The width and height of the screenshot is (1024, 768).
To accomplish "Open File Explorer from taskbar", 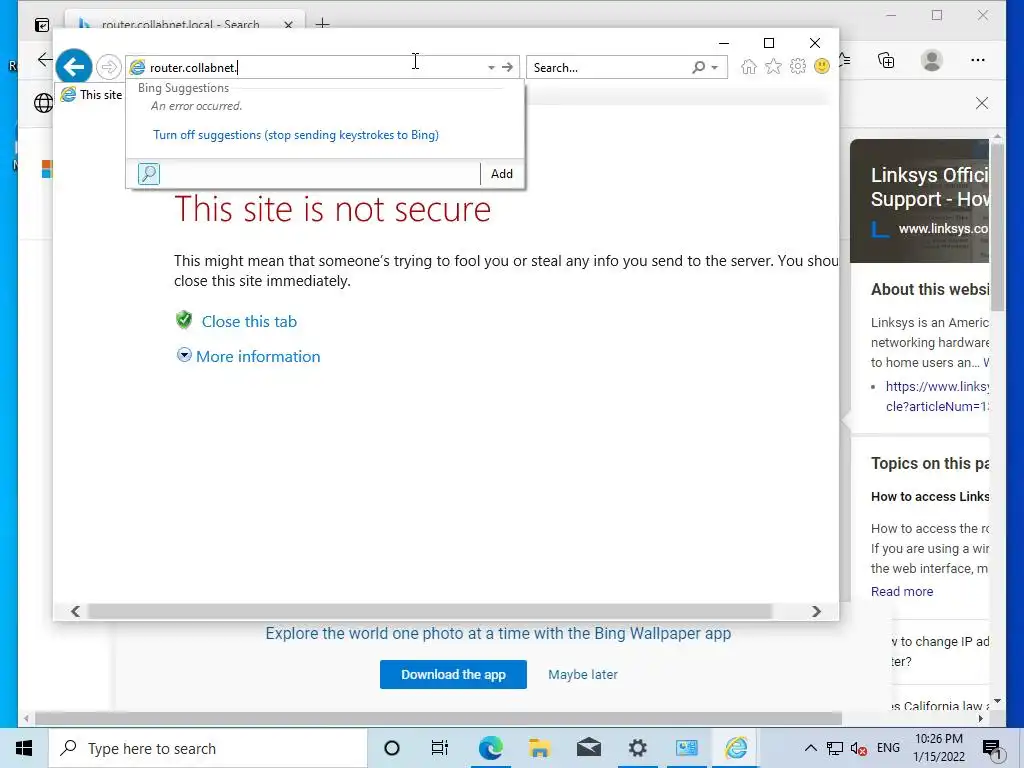I will pyautogui.click(x=539, y=748).
